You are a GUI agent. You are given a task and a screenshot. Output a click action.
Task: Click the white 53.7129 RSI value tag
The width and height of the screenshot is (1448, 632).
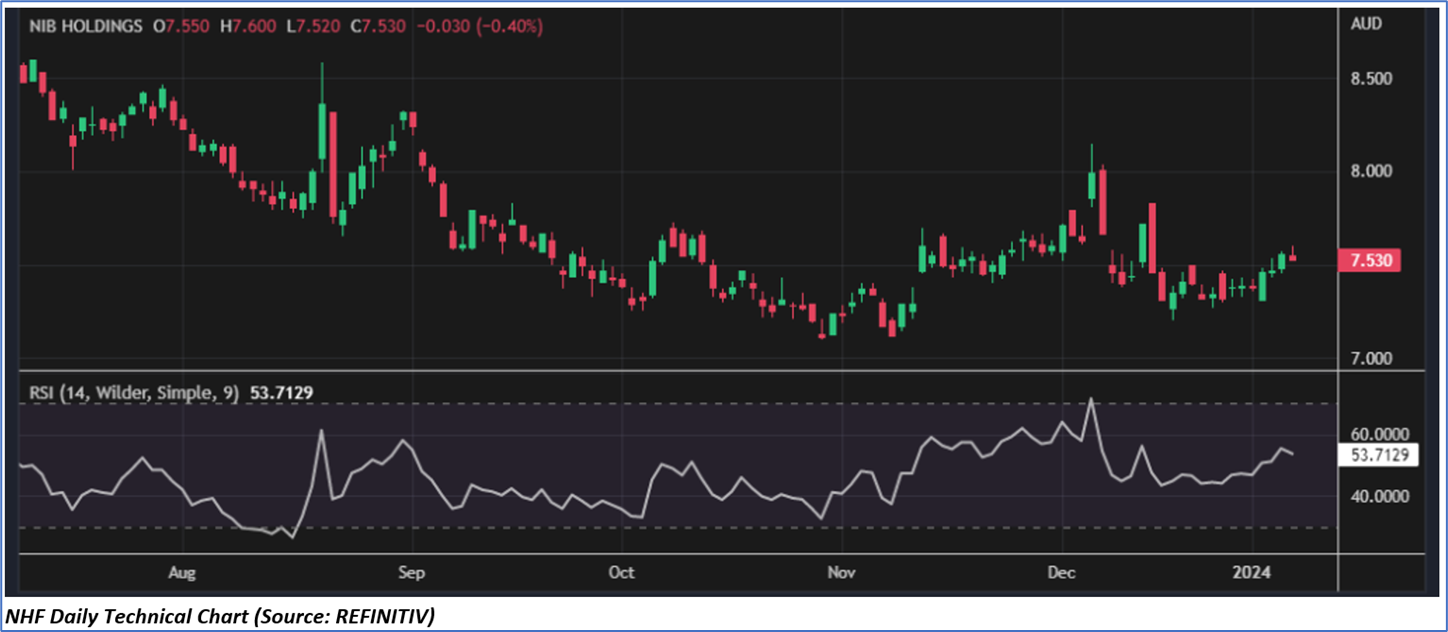click(x=1378, y=455)
